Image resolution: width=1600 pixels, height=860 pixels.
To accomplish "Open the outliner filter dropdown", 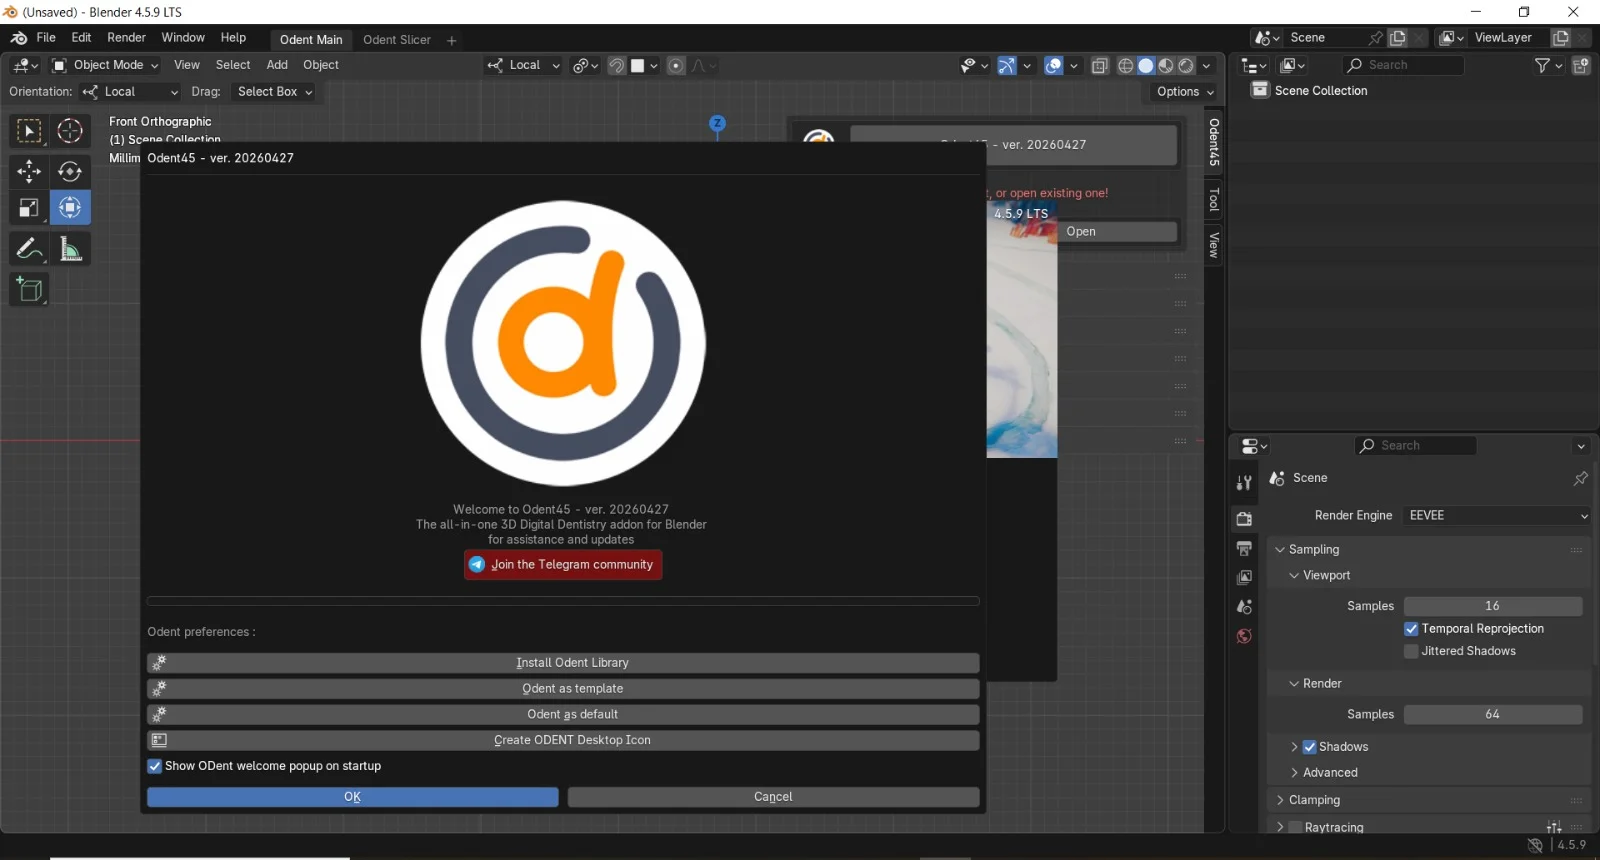I will [1549, 65].
